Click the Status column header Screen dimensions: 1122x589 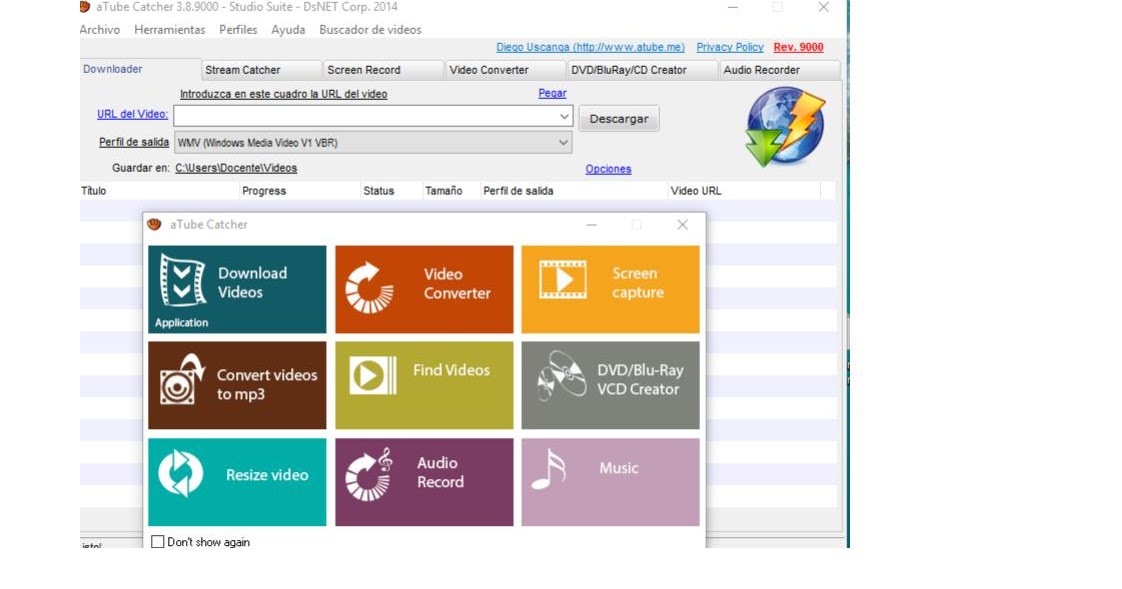391,191
